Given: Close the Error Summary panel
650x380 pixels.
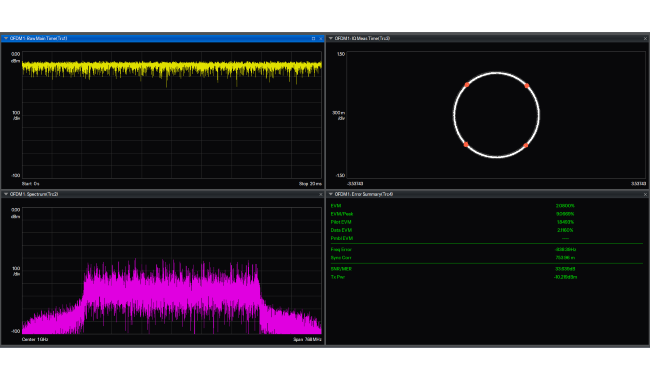Looking at the screenshot, I should coord(645,194).
